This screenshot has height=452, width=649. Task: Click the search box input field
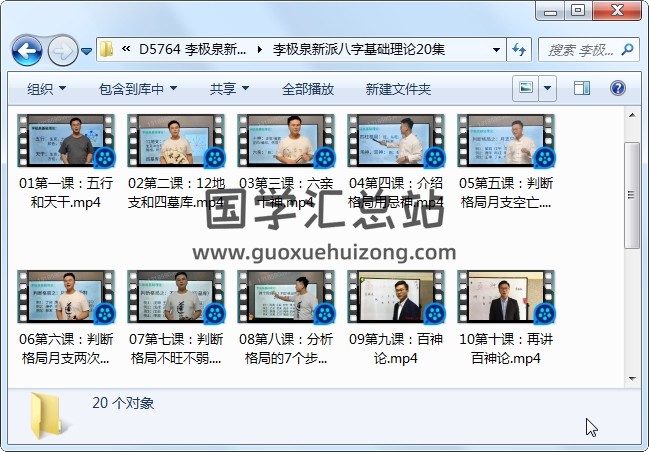pyautogui.click(x=582, y=49)
